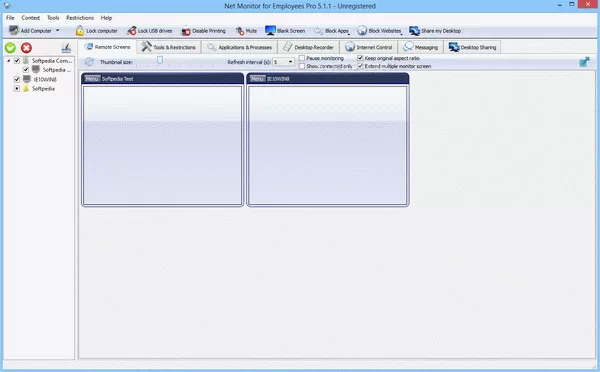This screenshot has height=372, width=600.
Task: Open the Block Apps dropdown button
Action: (332, 31)
